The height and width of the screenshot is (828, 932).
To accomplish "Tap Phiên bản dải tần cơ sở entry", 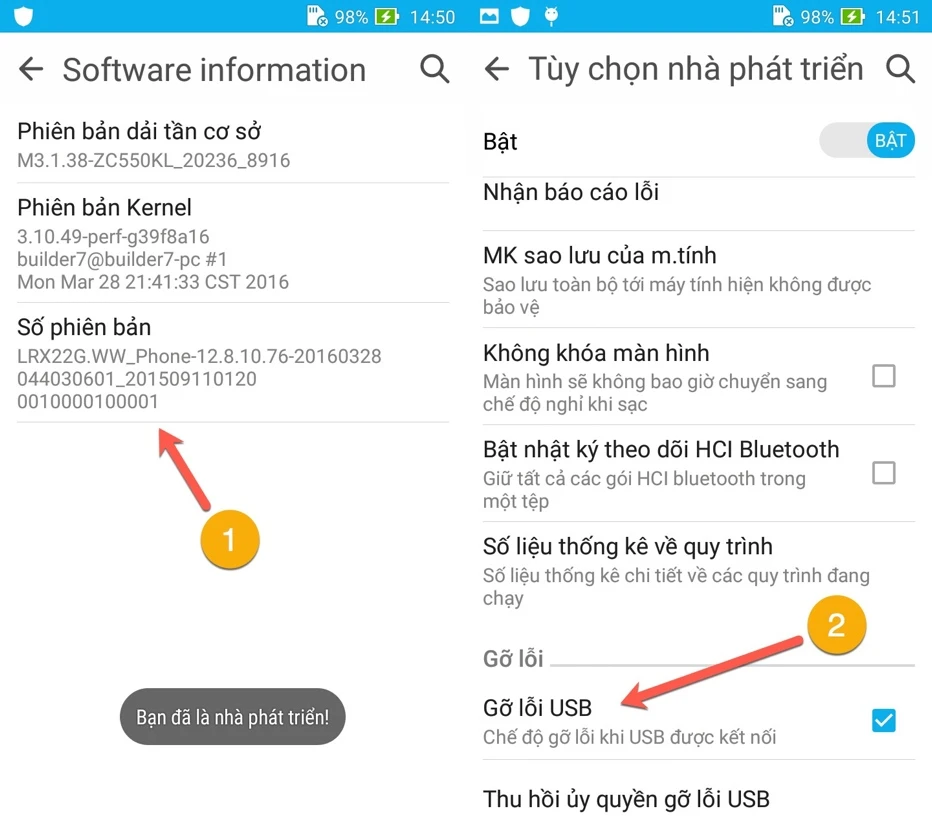I will coord(233,145).
